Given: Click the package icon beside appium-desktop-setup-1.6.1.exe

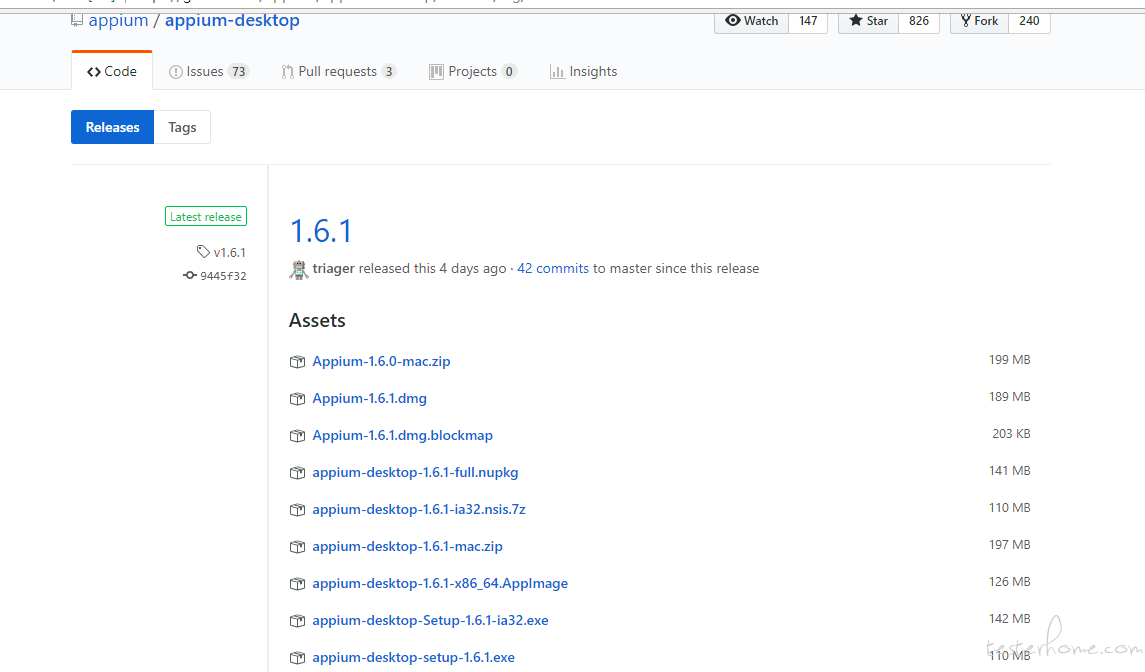Looking at the screenshot, I should (x=297, y=658).
